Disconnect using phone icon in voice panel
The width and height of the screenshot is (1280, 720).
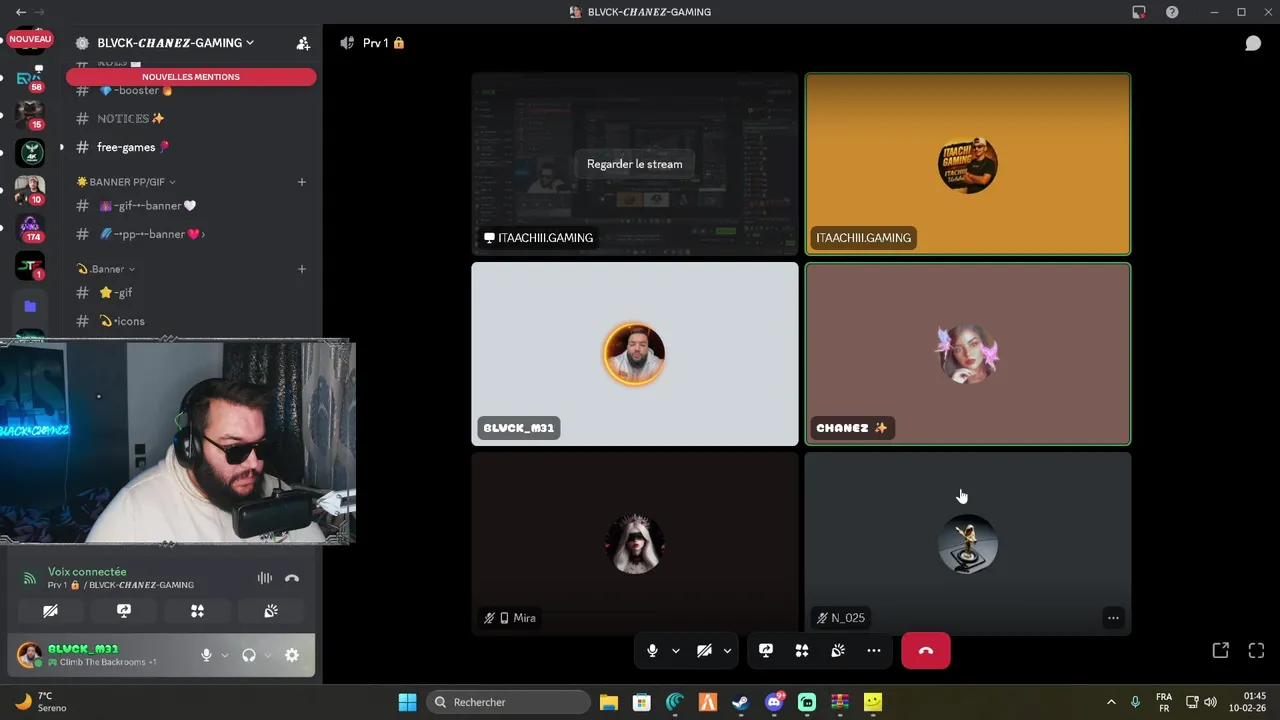tap(292, 578)
